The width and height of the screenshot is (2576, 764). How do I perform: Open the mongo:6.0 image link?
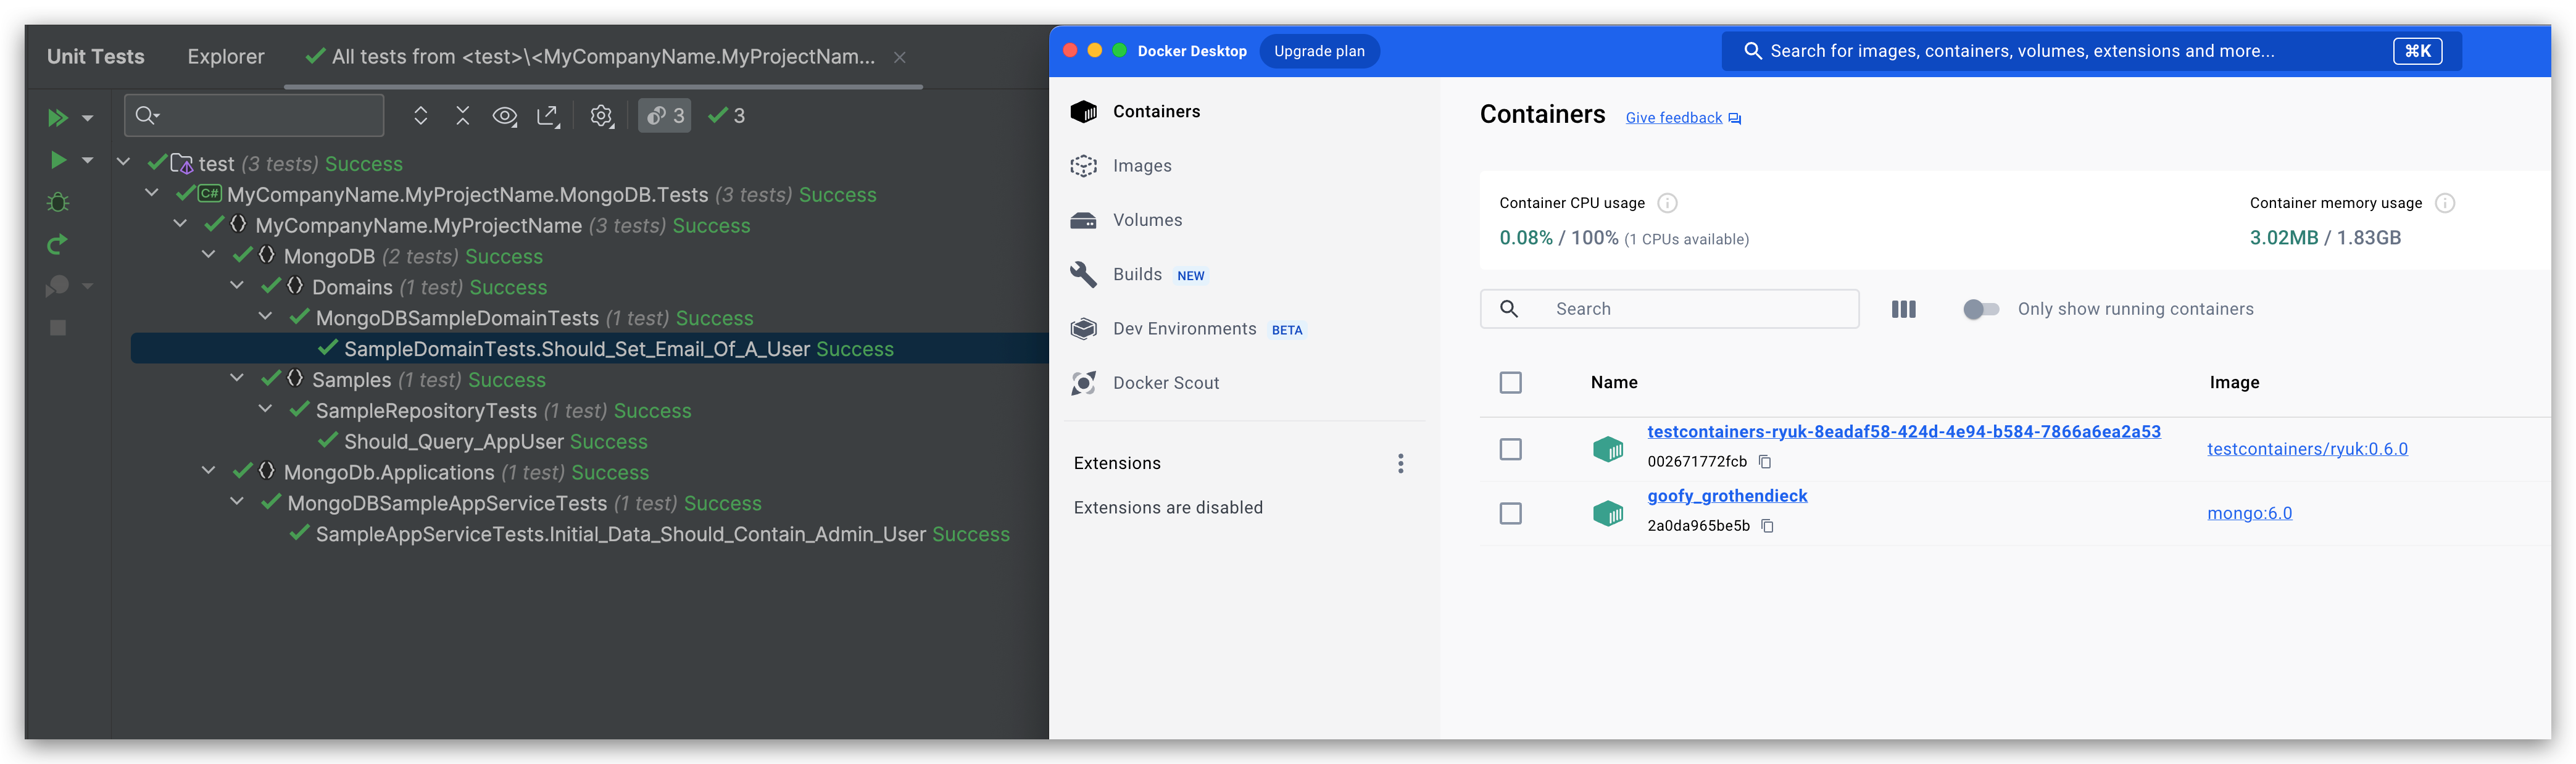(x=2250, y=513)
